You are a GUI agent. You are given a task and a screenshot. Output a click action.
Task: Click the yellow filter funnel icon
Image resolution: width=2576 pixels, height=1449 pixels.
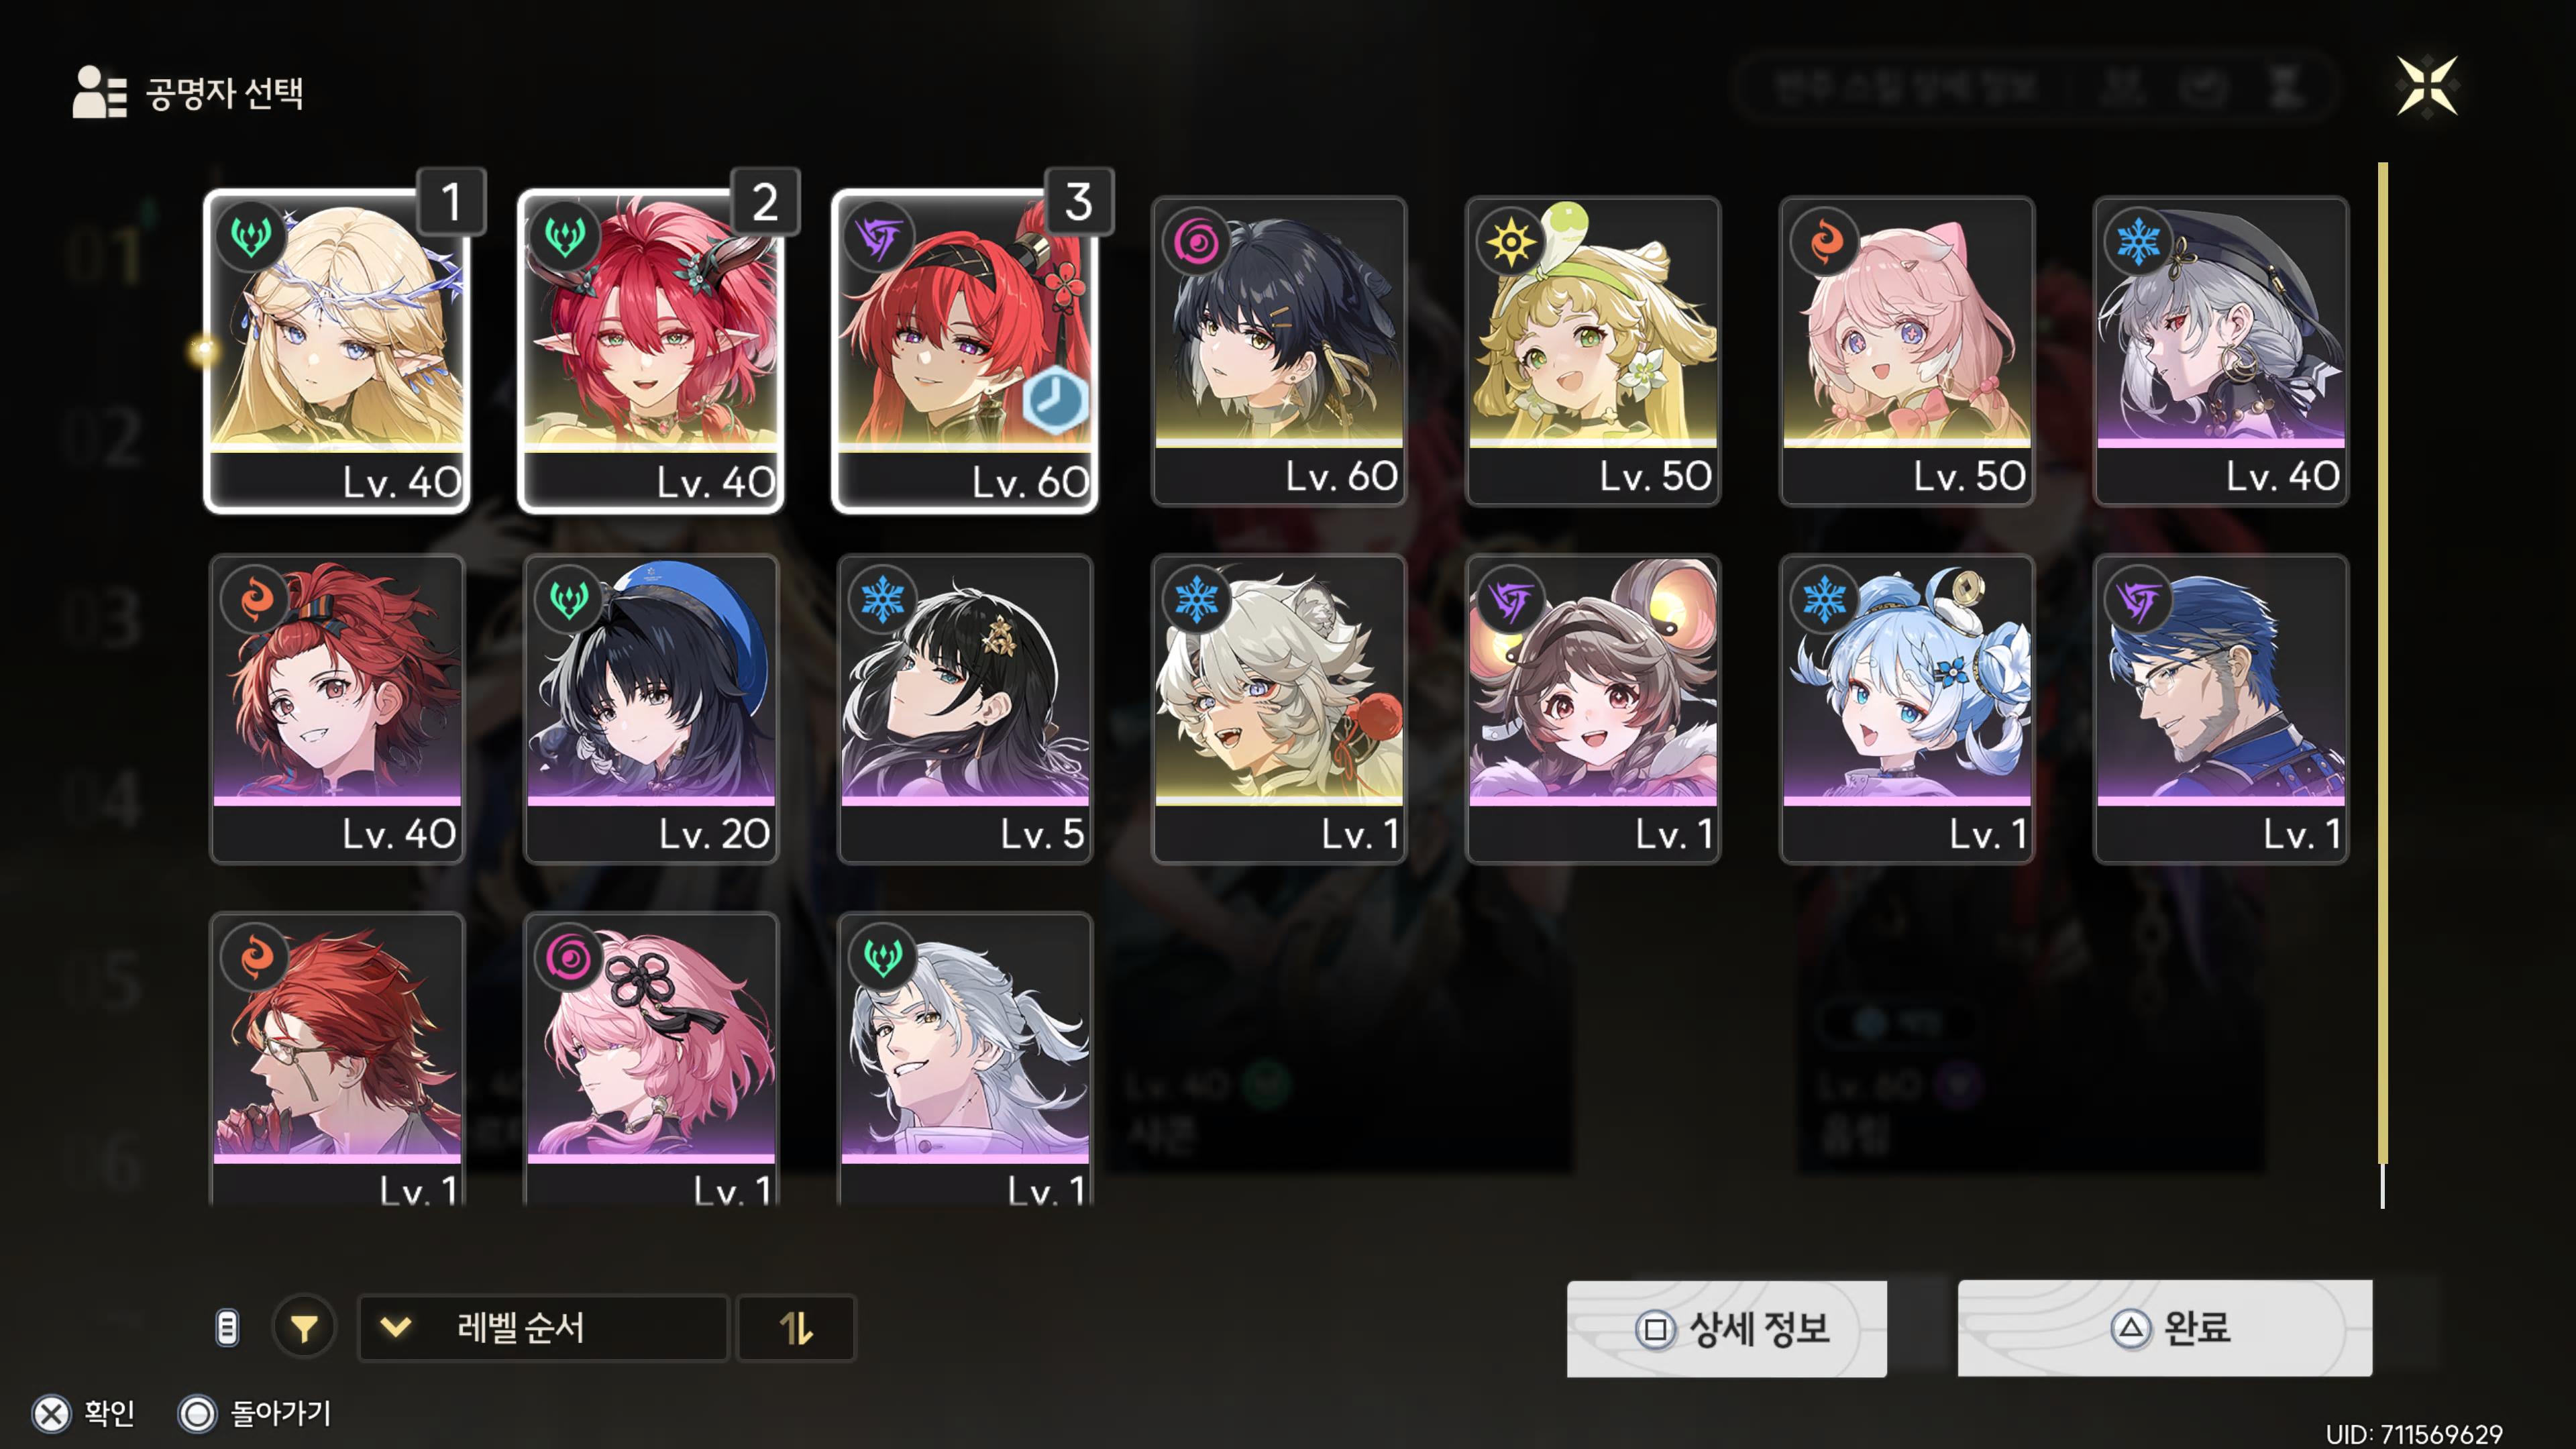304,1328
